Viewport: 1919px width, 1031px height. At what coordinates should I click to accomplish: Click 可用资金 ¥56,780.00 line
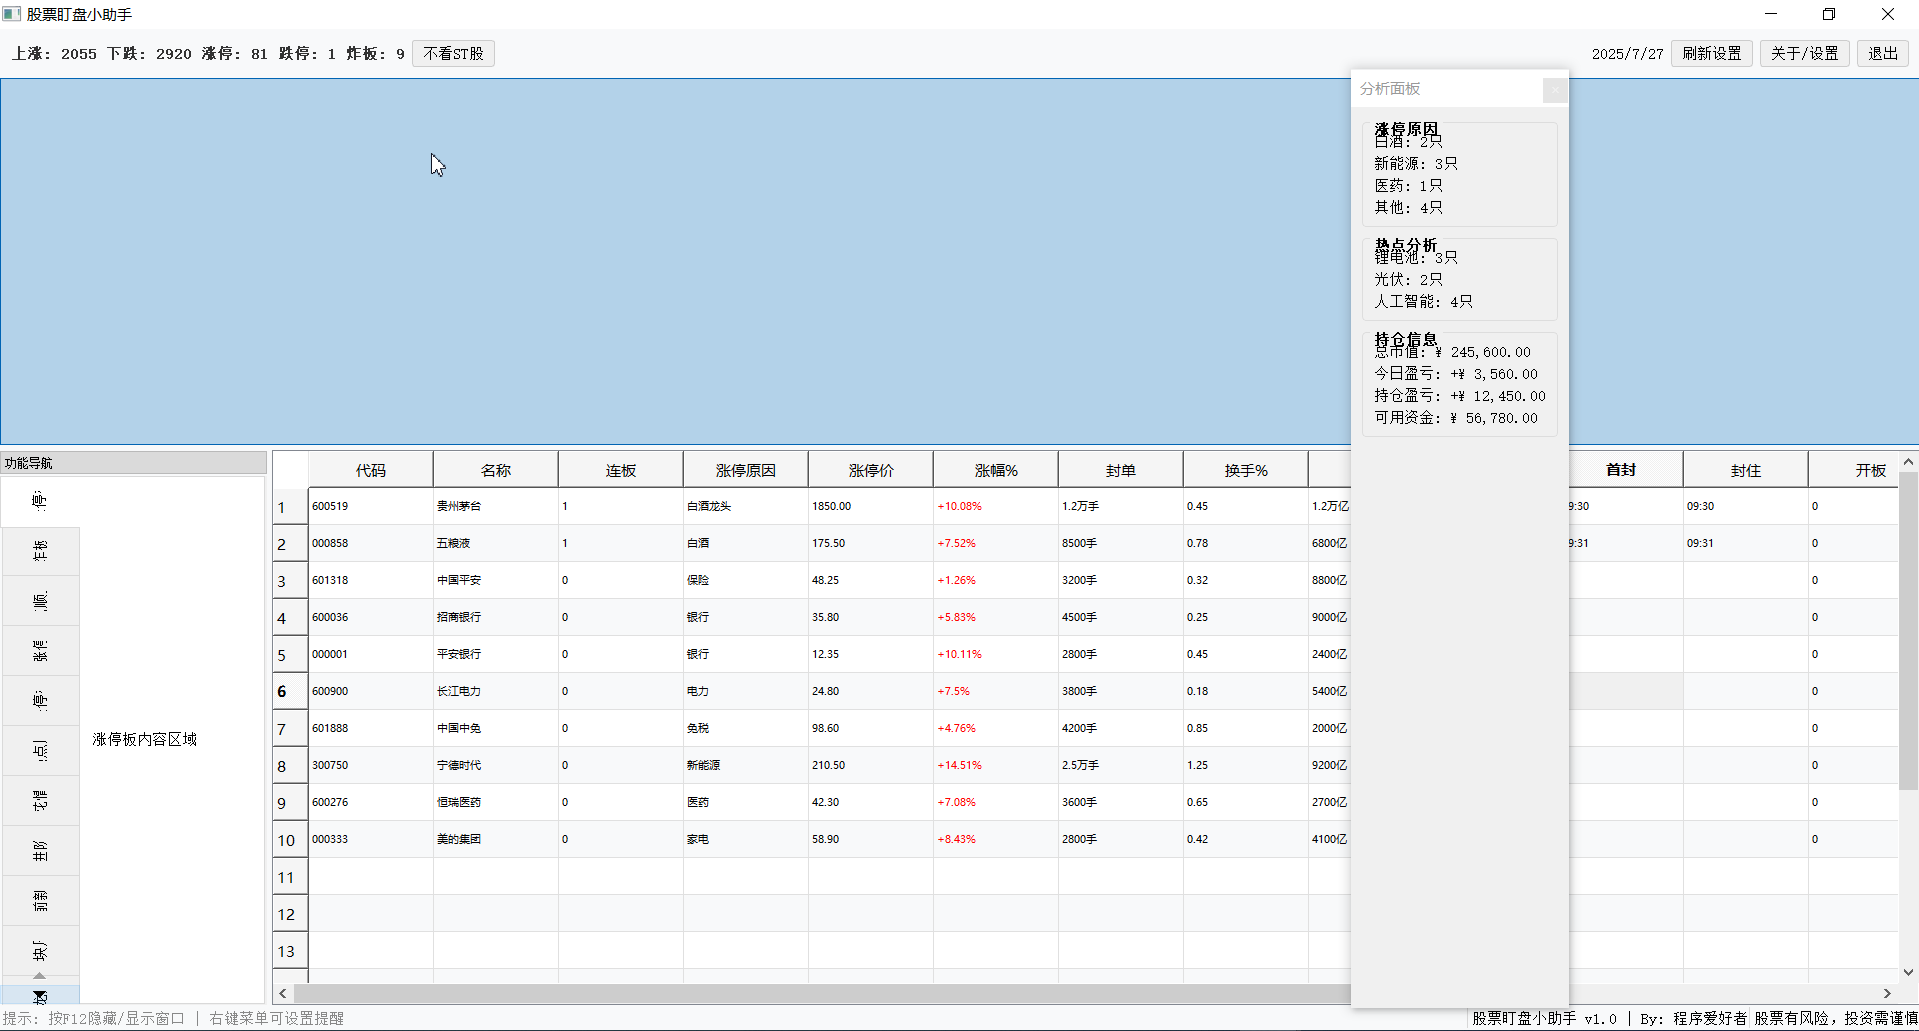pos(1456,418)
